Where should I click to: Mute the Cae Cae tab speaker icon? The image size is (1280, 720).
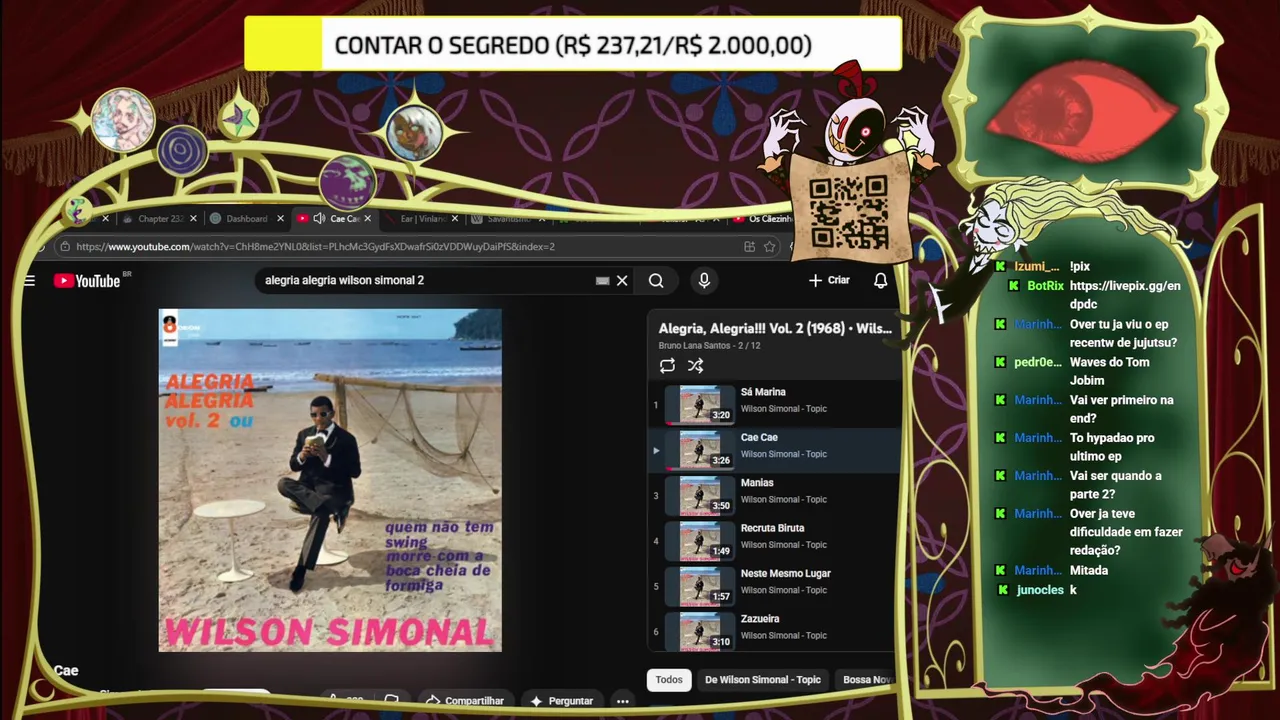coord(319,219)
